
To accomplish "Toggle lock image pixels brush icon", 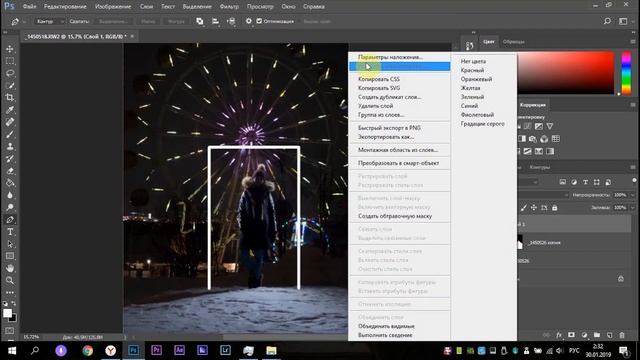I will pyautogui.click(x=524, y=208).
